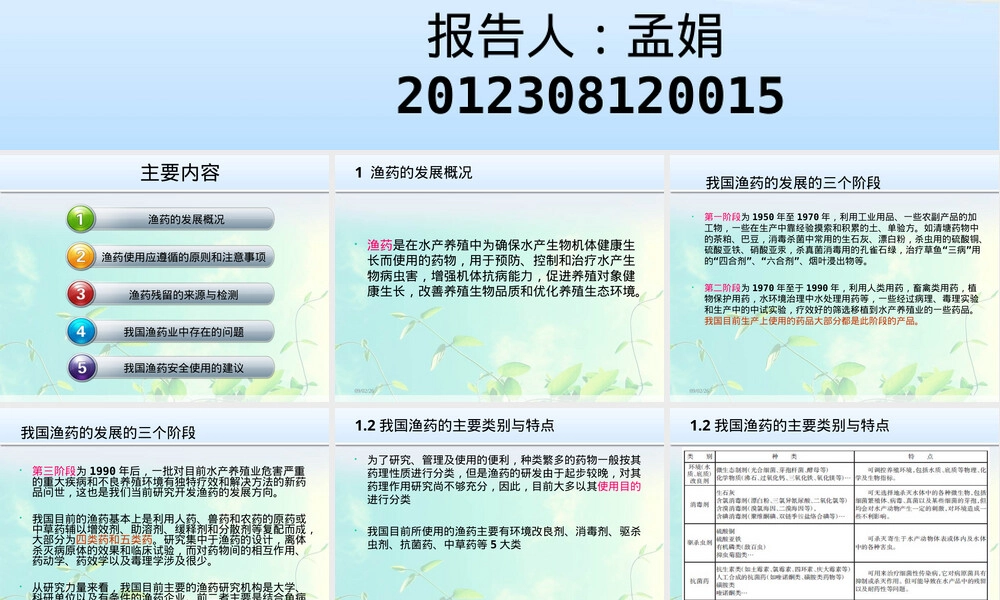The height and width of the screenshot is (600, 1000).
Task: Click the red number 3 circle icon
Action: 80,294
